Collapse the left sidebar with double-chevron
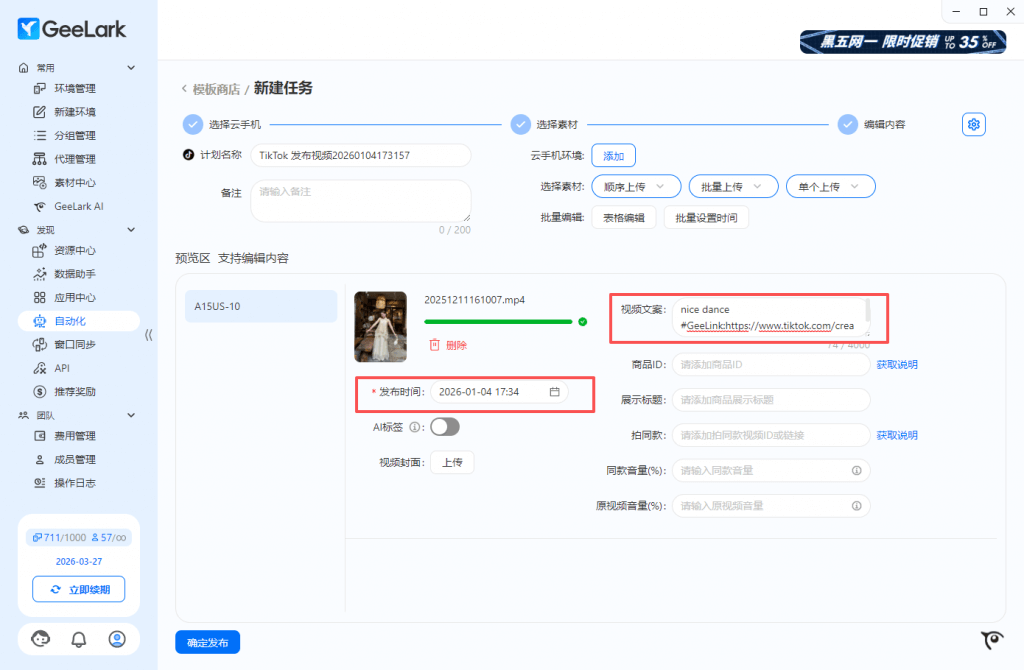Viewport: 1024px width, 670px height. pyautogui.click(x=149, y=335)
